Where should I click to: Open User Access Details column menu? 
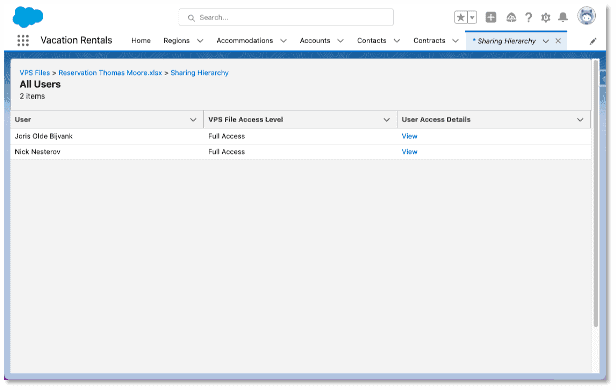point(580,120)
